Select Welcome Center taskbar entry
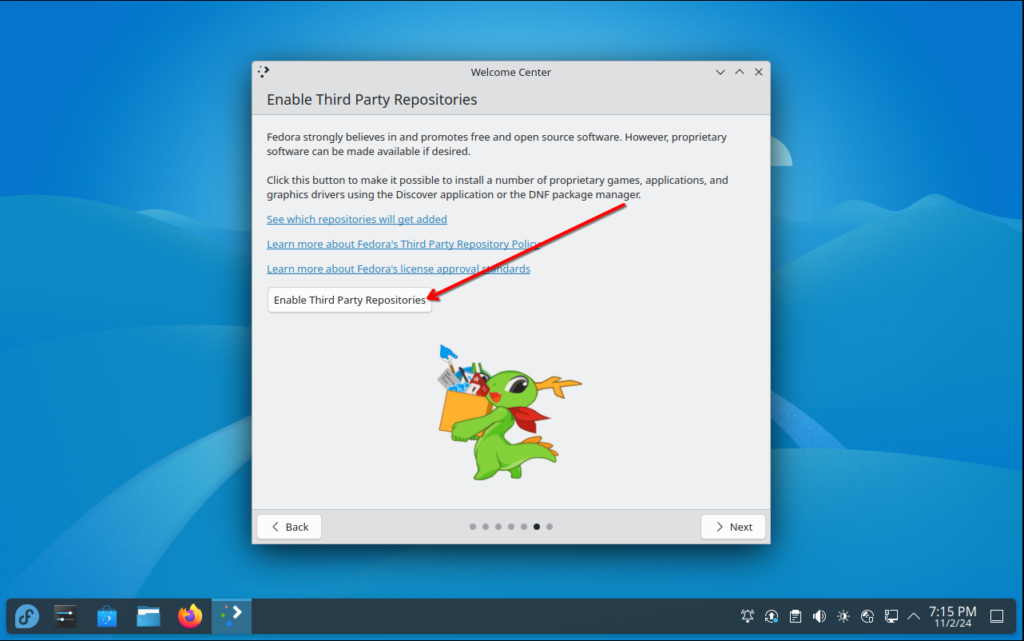This screenshot has width=1024, height=641. (231, 616)
